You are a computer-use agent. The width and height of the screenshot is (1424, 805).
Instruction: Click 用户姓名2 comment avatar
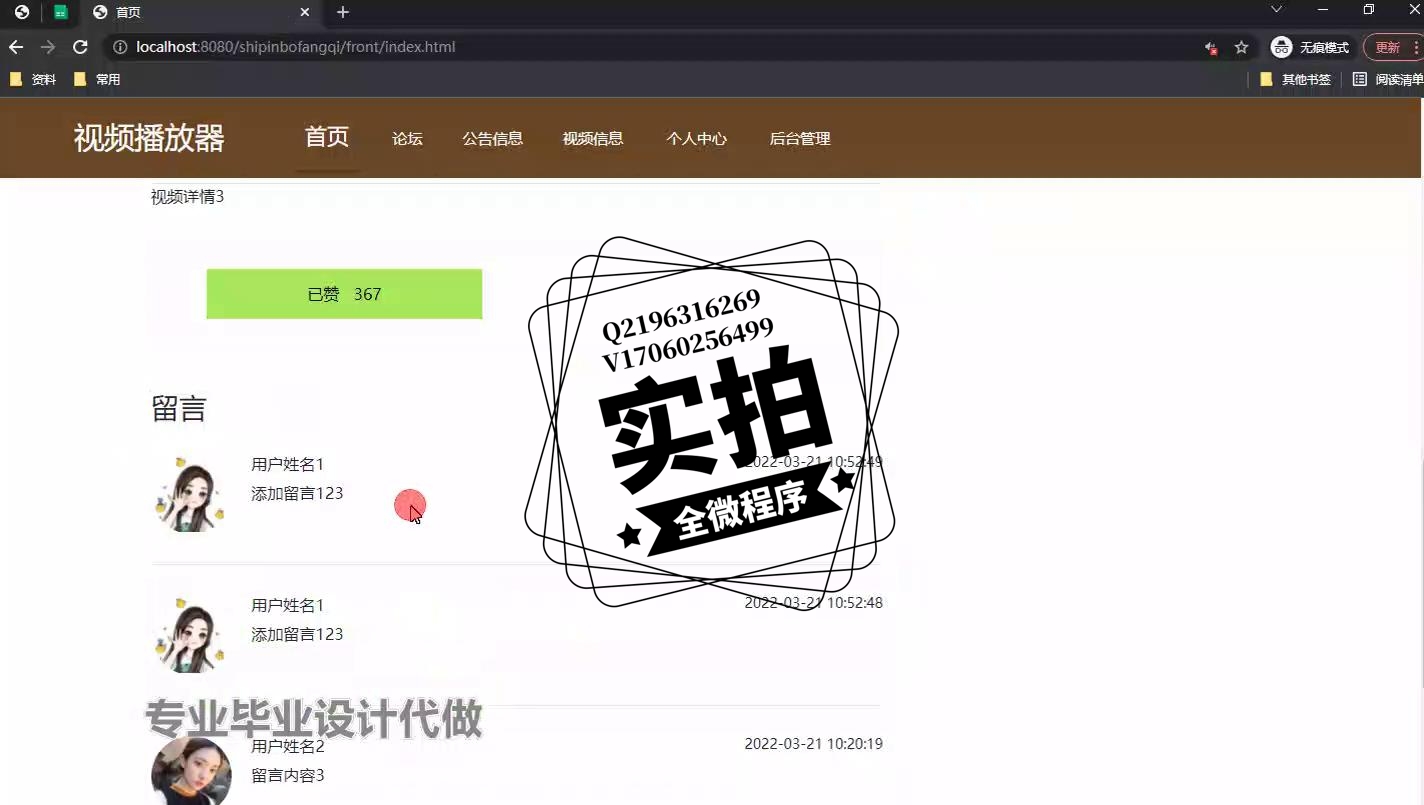click(191, 772)
